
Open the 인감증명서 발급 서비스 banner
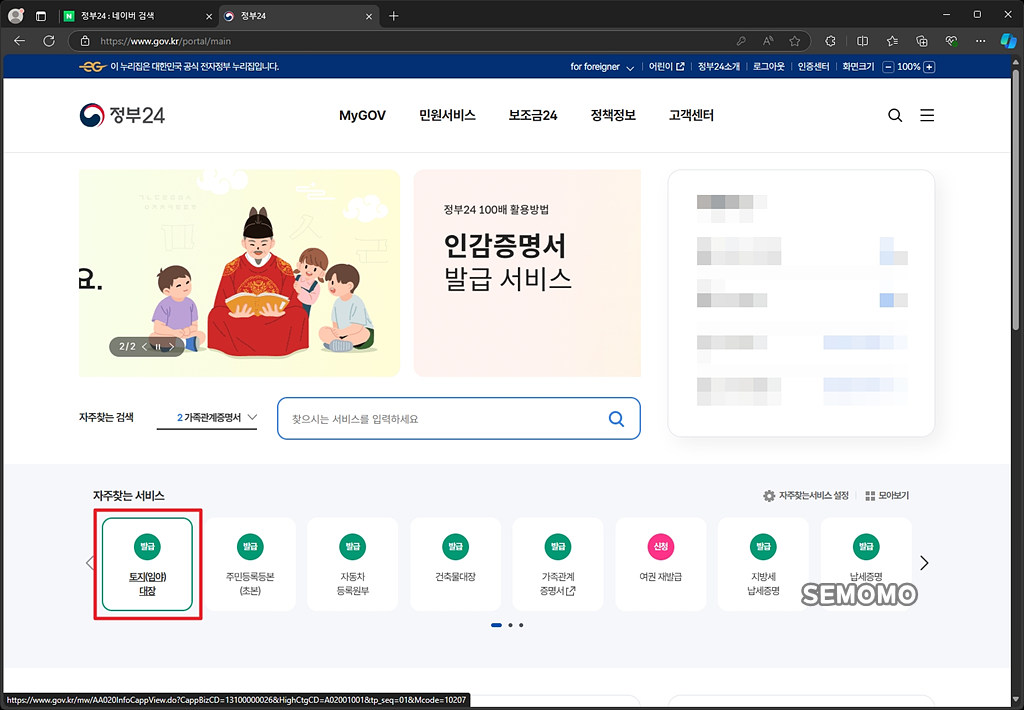point(527,273)
